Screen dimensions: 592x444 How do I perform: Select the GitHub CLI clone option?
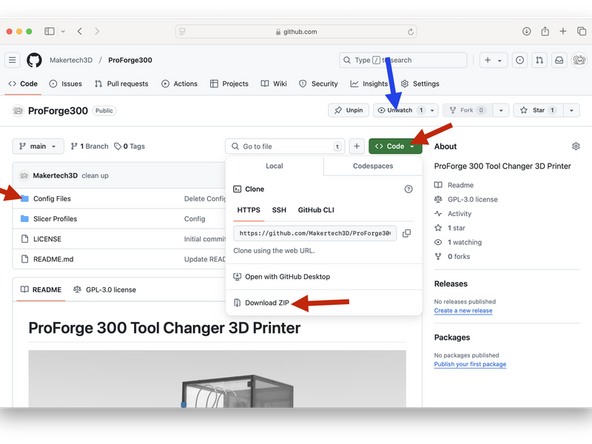click(316, 210)
